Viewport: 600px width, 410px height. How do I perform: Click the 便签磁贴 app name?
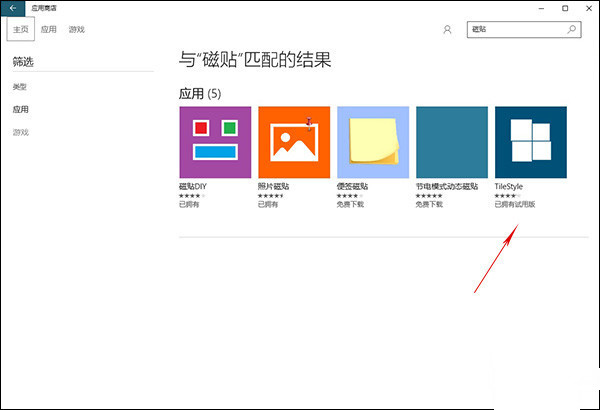352,186
